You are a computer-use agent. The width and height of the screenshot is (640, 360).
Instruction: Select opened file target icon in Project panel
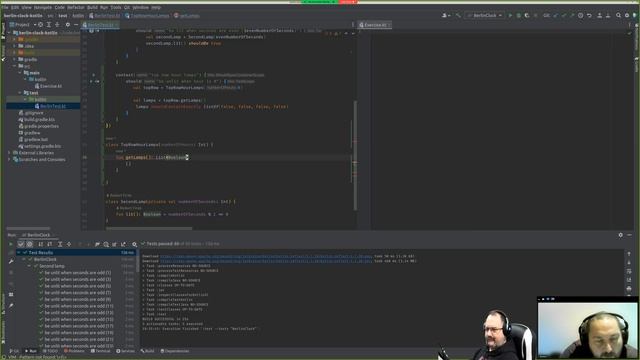coord(40,24)
